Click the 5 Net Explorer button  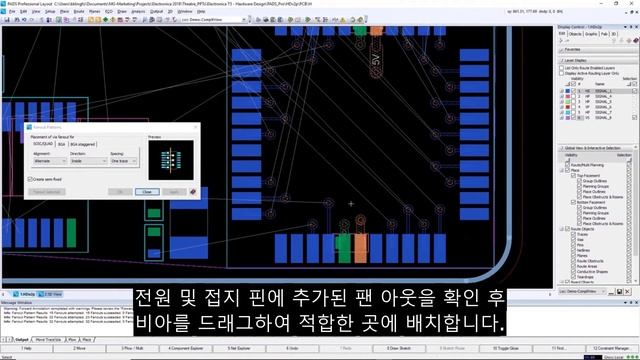(x=239, y=349)
